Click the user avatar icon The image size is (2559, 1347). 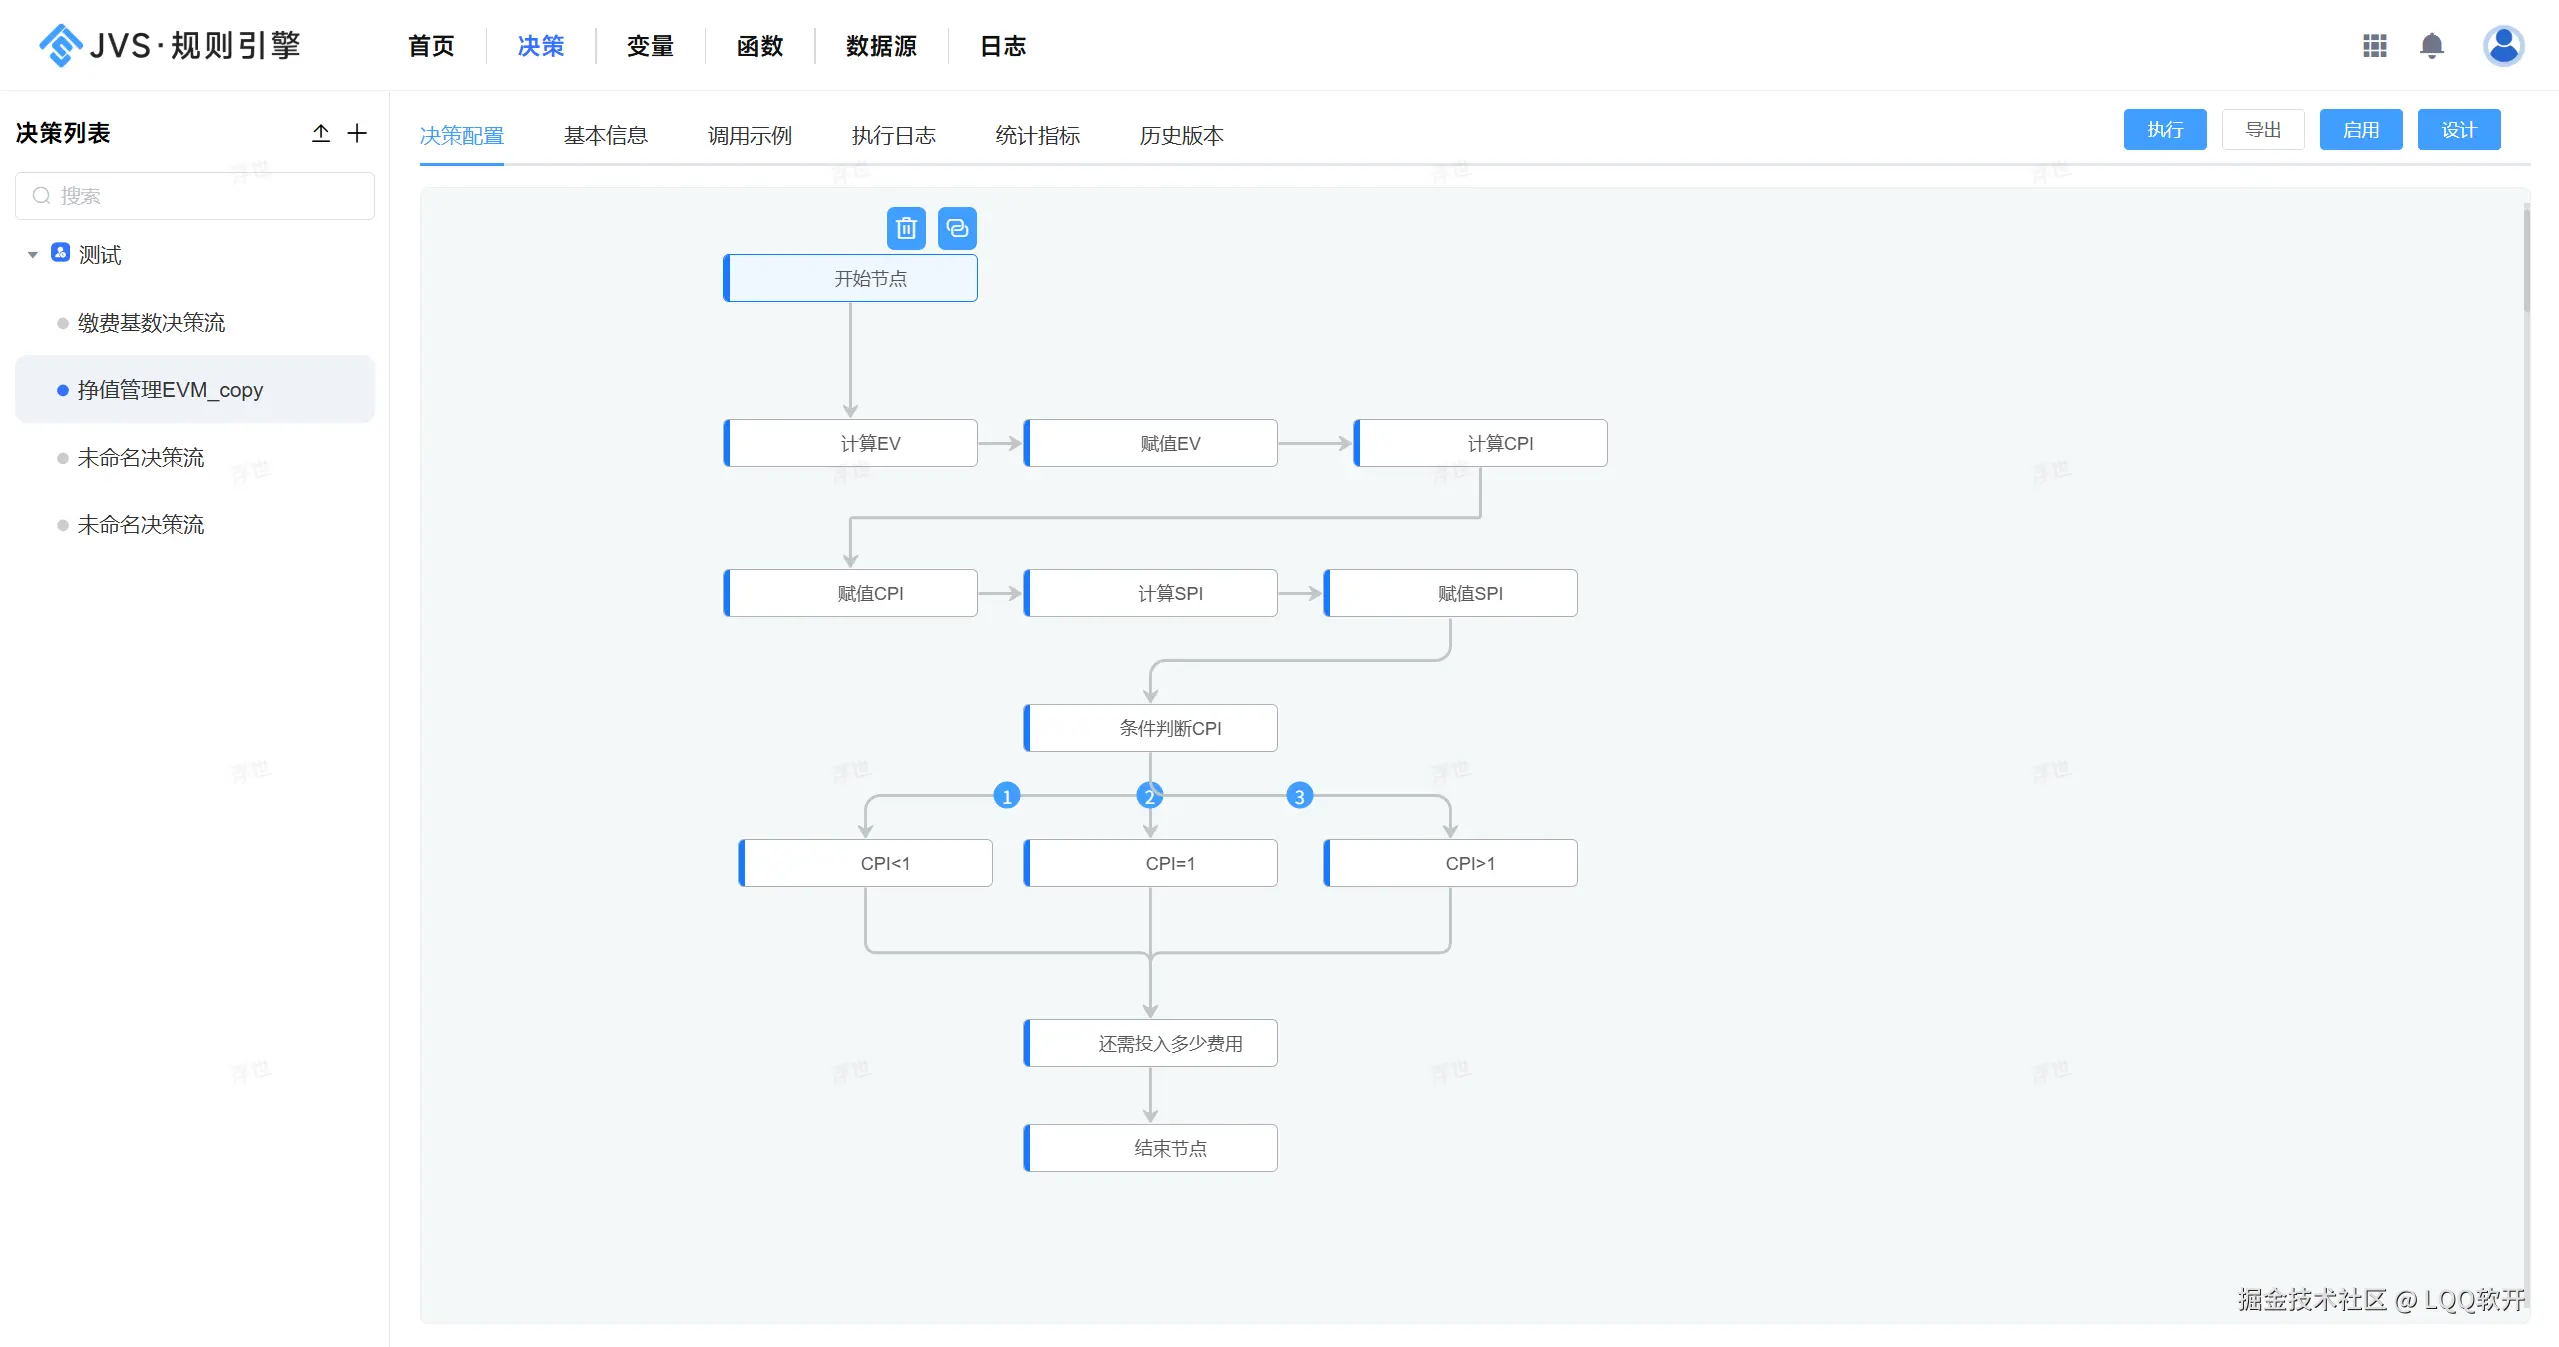tap(2503, 46)
